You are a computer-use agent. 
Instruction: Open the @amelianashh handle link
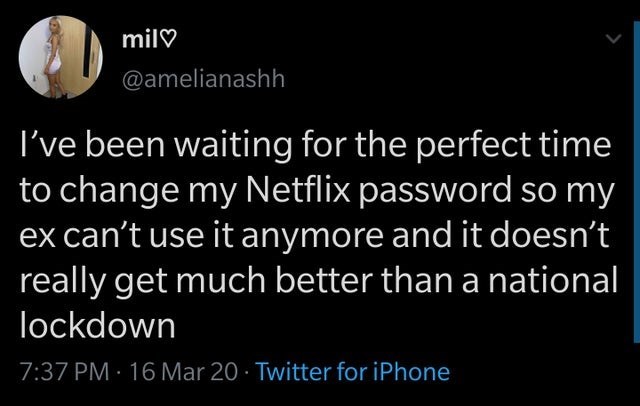point(203,79)
